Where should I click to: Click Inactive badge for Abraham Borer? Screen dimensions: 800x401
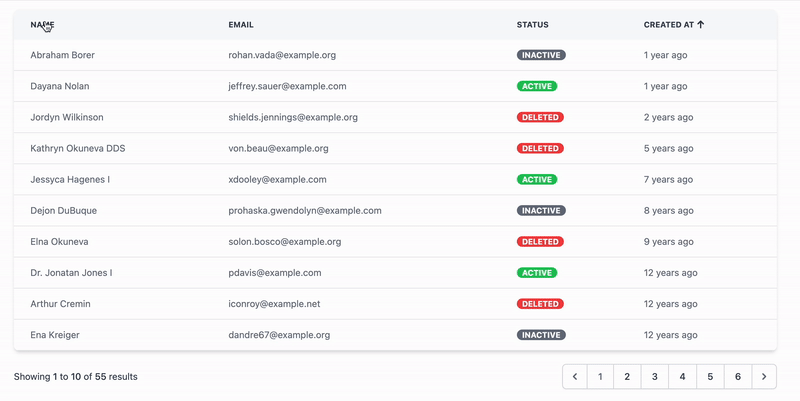click(541, 56)
